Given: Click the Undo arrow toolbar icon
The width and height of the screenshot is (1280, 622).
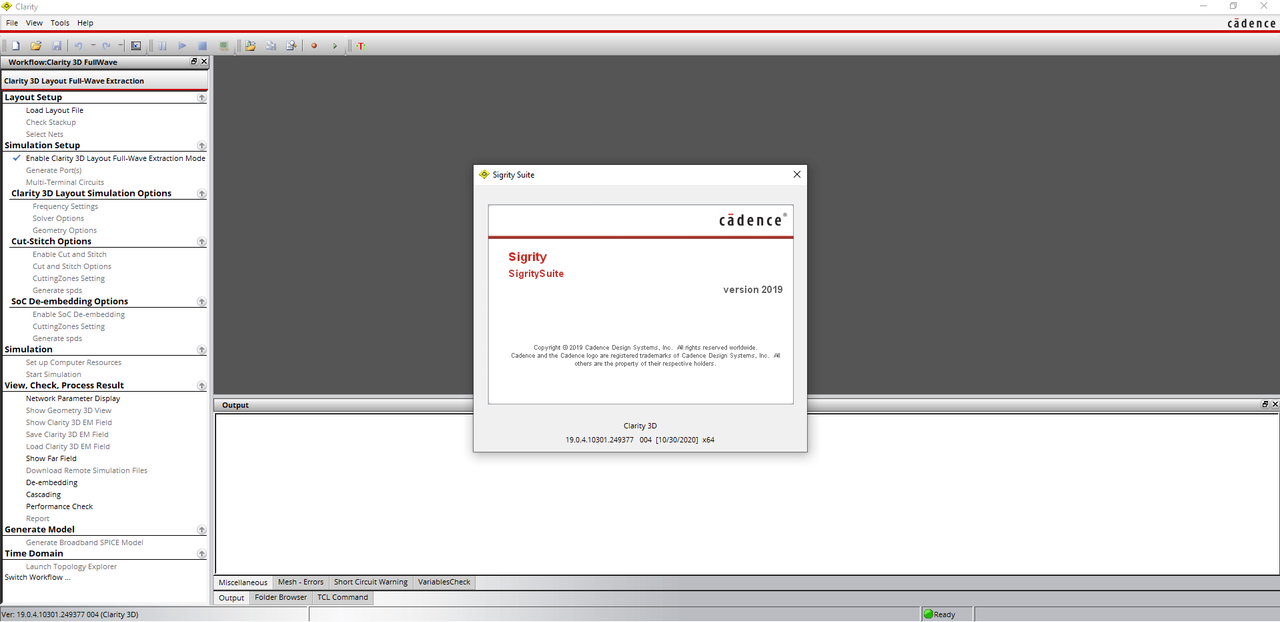Looking at the screenshot, I should (78, 46).
